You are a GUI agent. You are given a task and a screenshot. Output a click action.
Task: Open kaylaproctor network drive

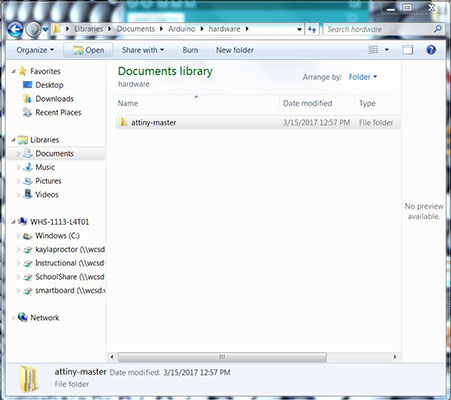(70, 249)
